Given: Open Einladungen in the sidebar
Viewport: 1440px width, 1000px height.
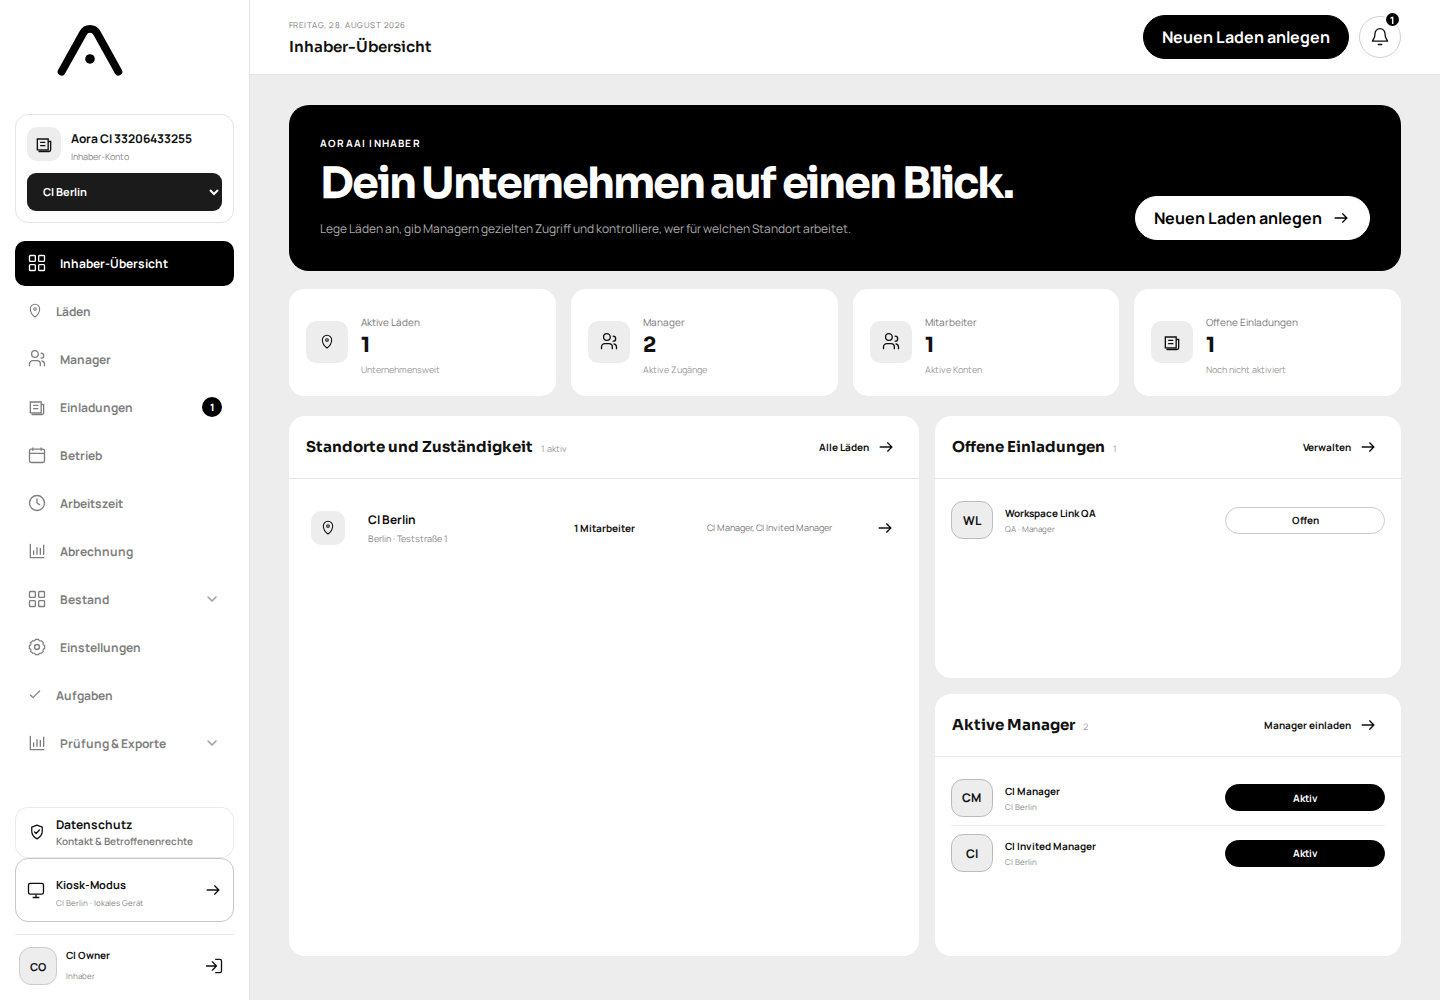Looking at the screenshot, I should pos(125,407).
